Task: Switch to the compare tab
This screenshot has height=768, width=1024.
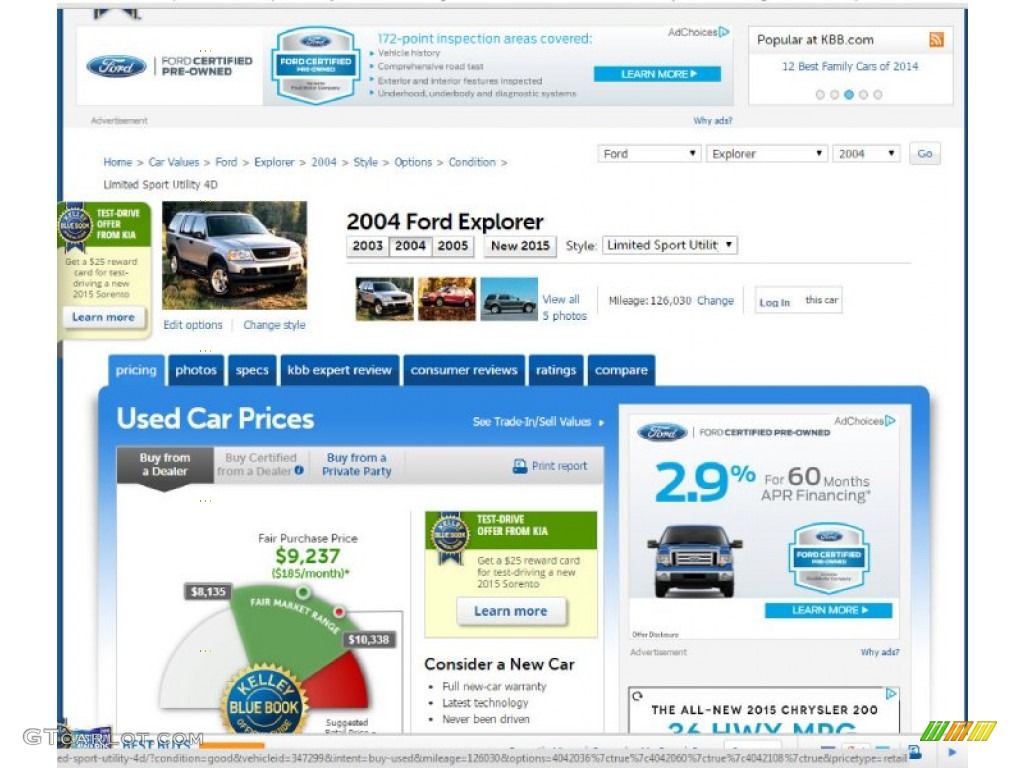Action: [x=621, y=370]
